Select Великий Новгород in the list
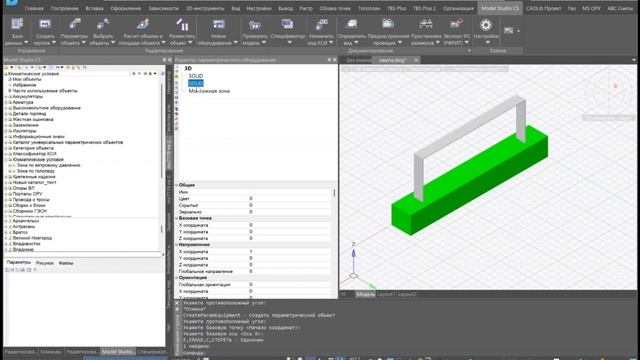 coord(32,238)
